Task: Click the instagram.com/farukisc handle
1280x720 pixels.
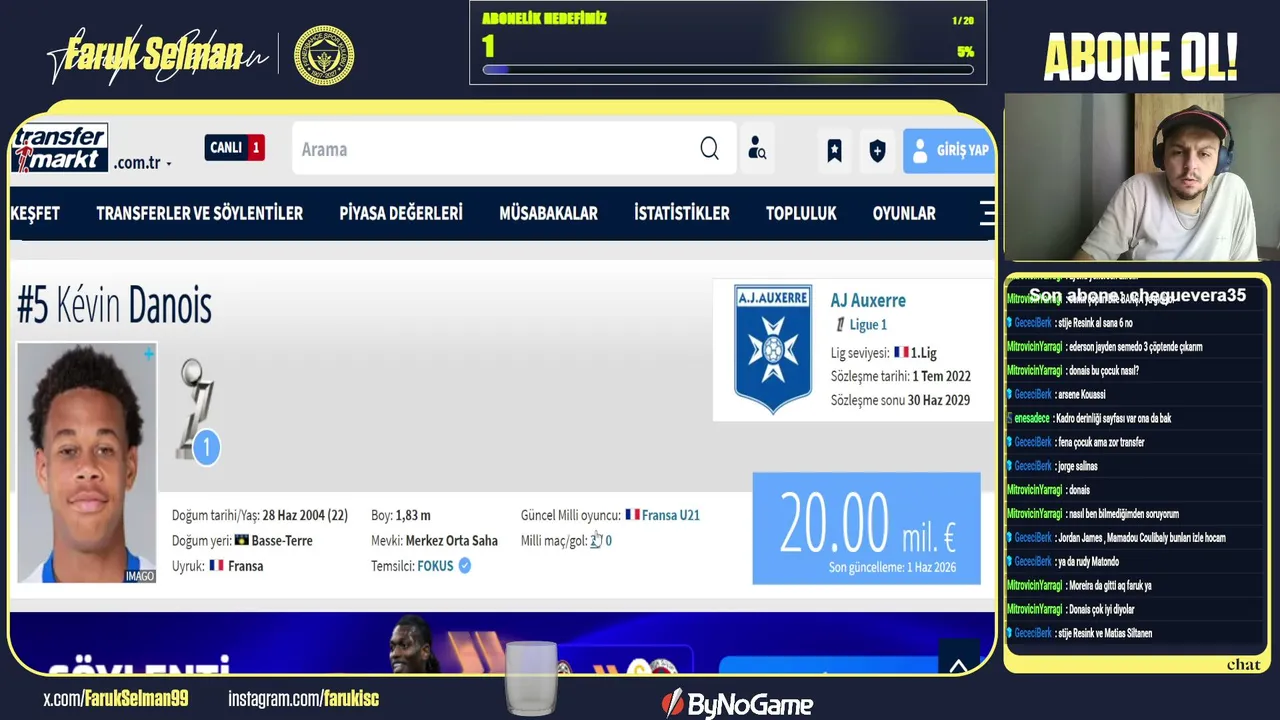Action: (x=304, y=699)
